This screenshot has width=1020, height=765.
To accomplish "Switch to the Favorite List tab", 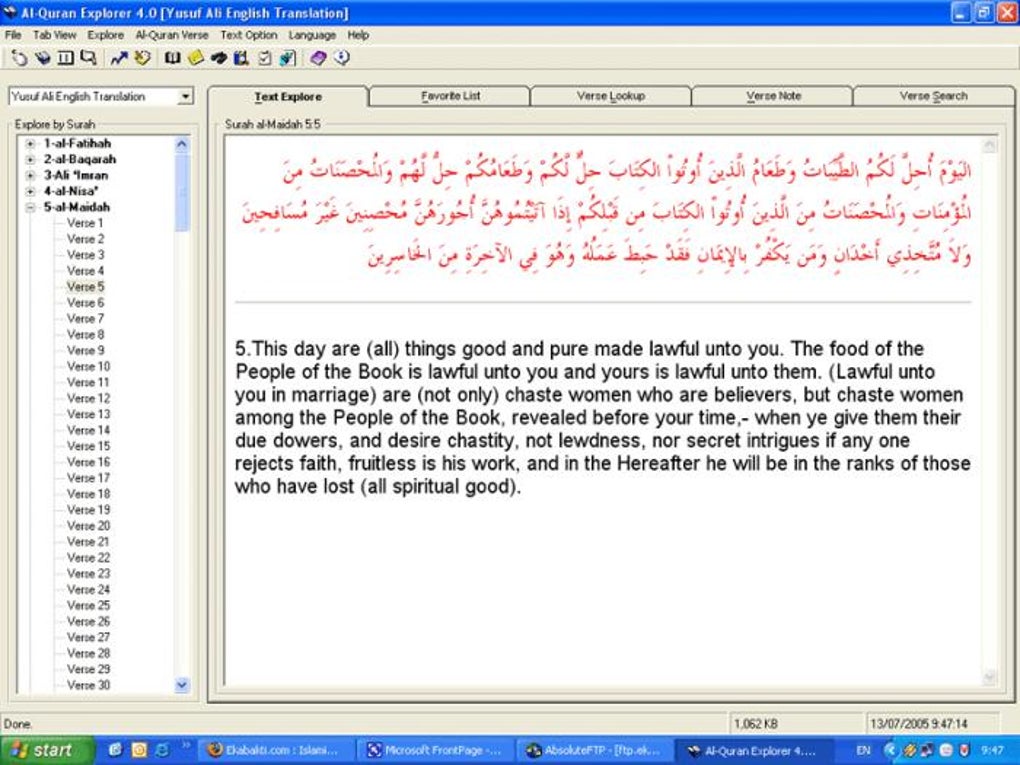I will pos(450,96).
